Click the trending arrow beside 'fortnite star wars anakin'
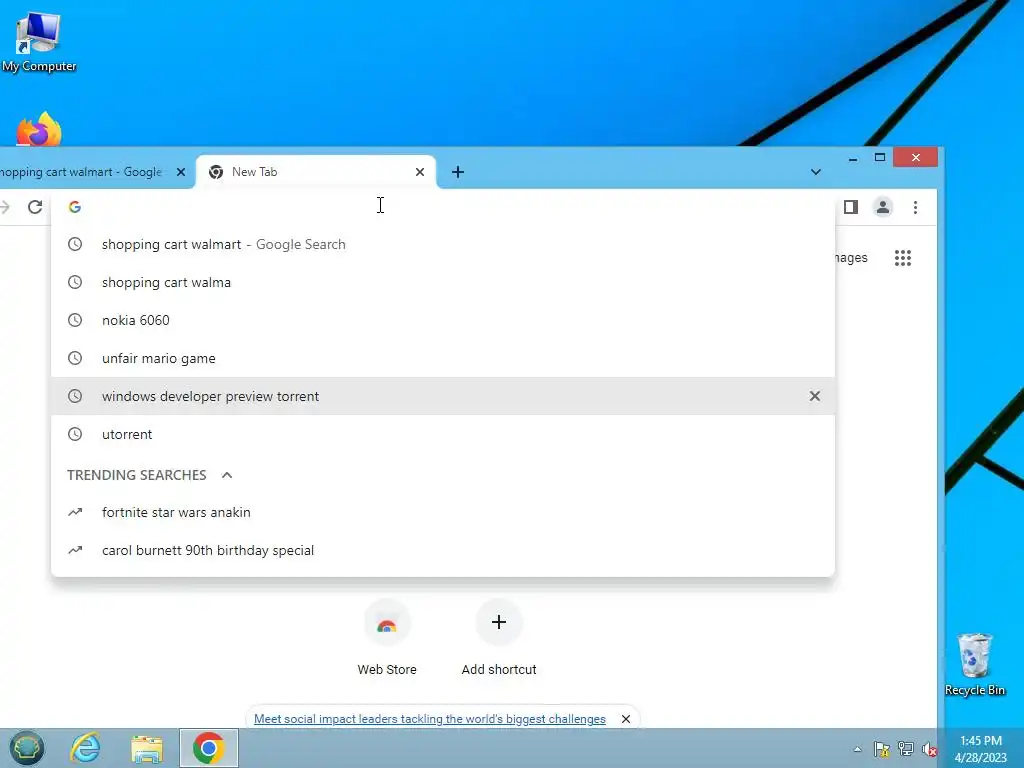The width and height of the screenshot is (1024, 768). tap(75, 512)
